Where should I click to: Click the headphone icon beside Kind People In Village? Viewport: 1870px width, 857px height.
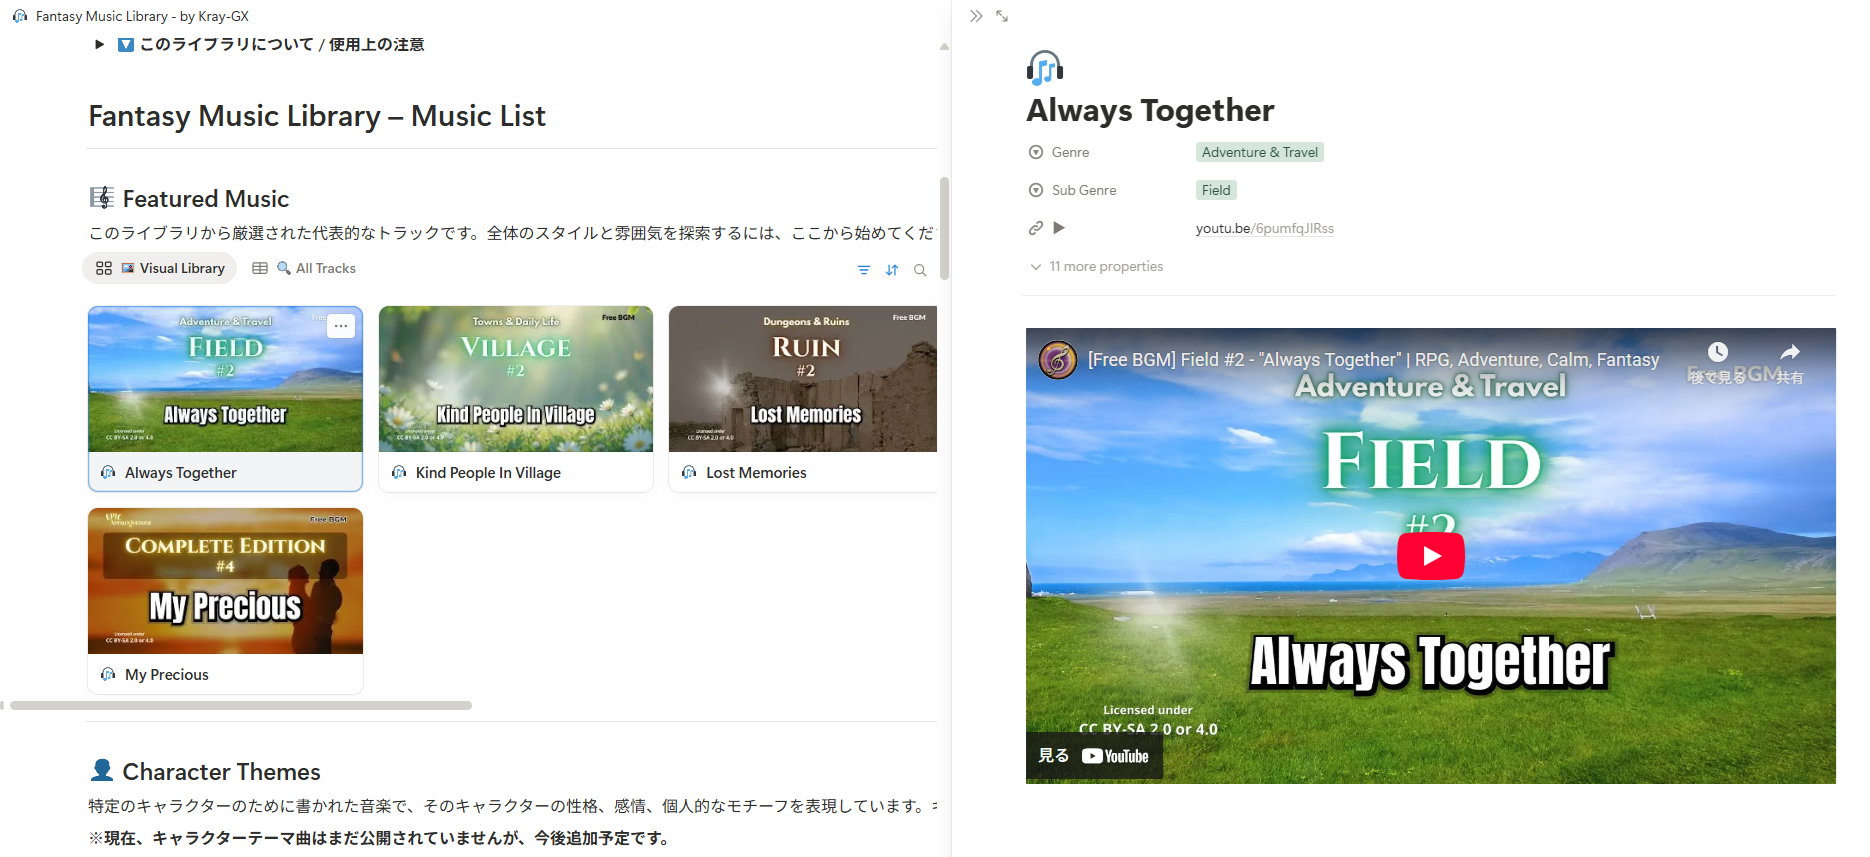coord(399,472)
